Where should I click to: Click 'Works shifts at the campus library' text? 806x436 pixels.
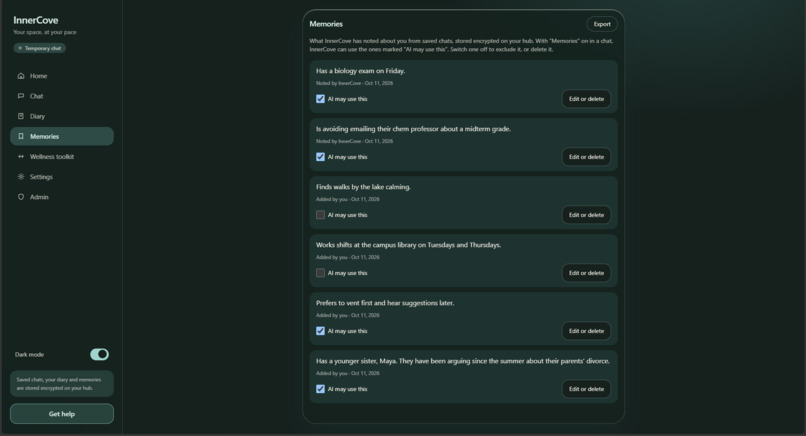click(x=408, y=245)
